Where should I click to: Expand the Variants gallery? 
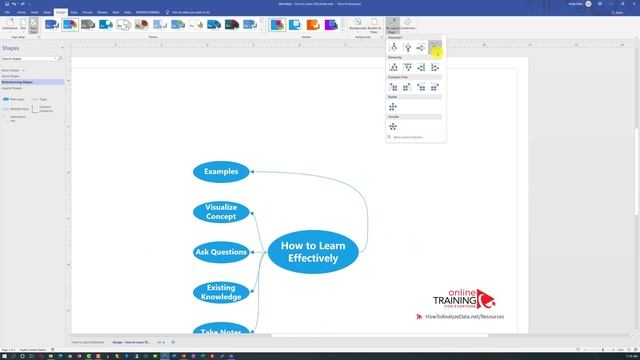[342, 31]
